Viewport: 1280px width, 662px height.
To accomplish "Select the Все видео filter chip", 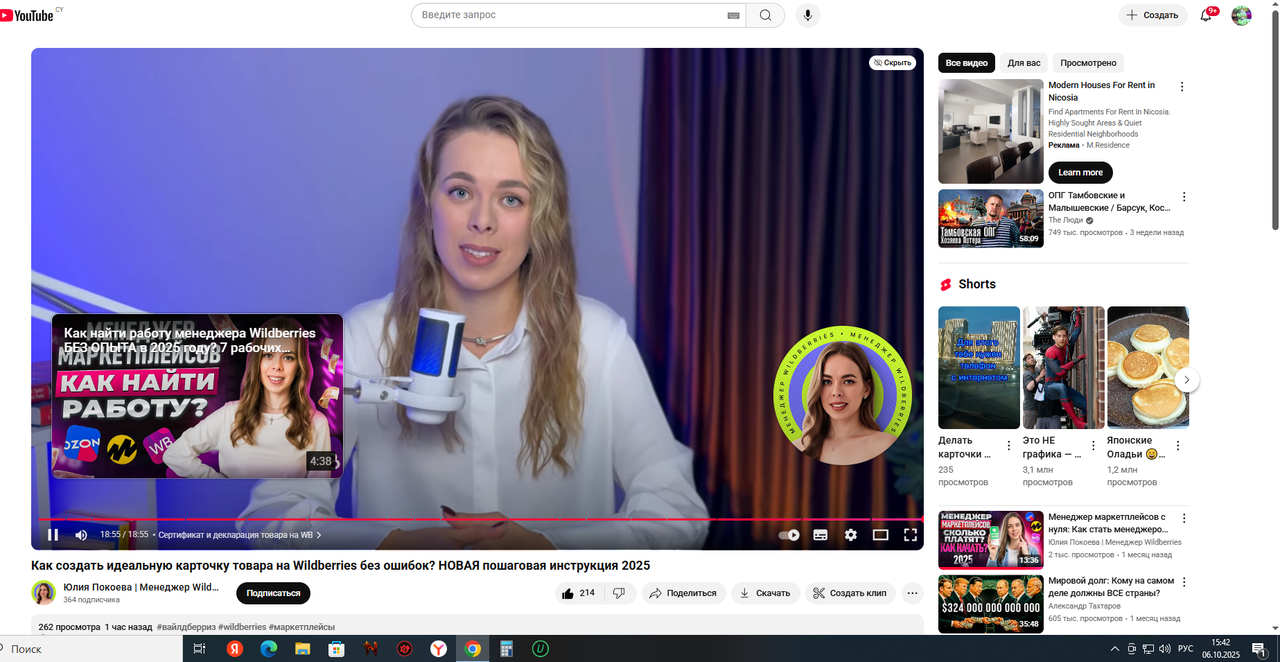I will point(966,63).
